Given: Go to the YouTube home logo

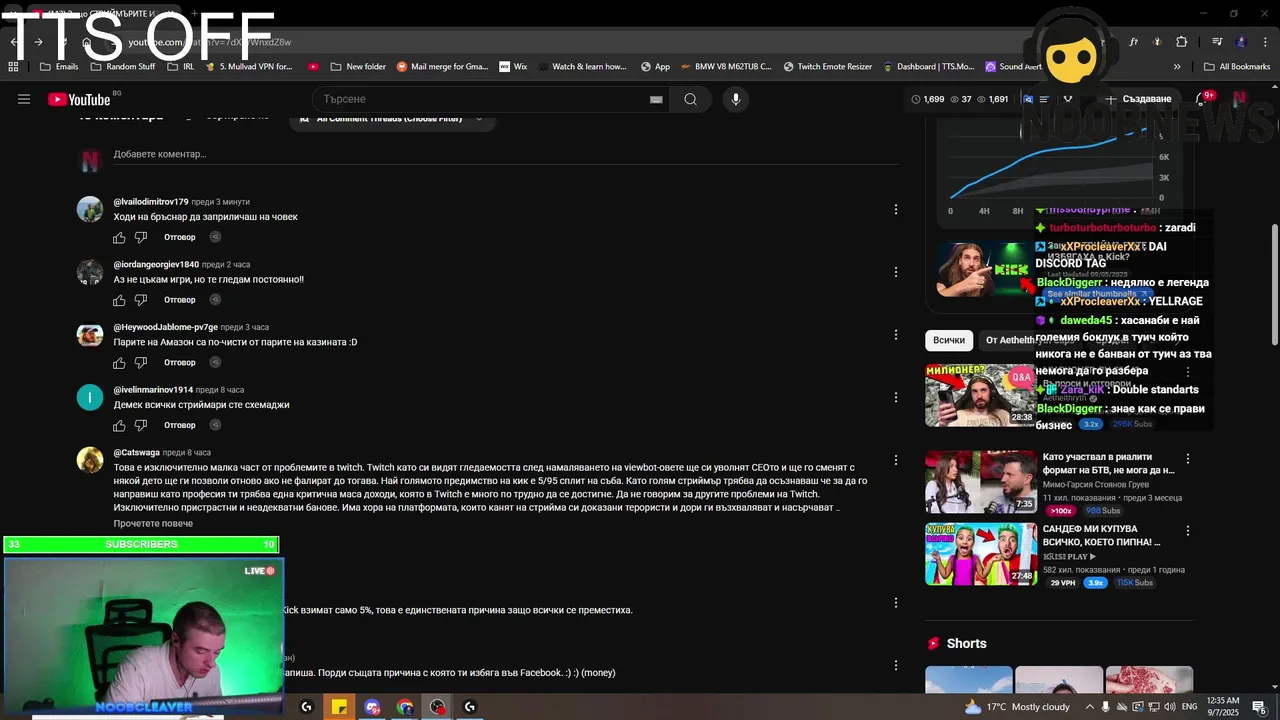Looking at the screenshot, I should coord(79,99).
